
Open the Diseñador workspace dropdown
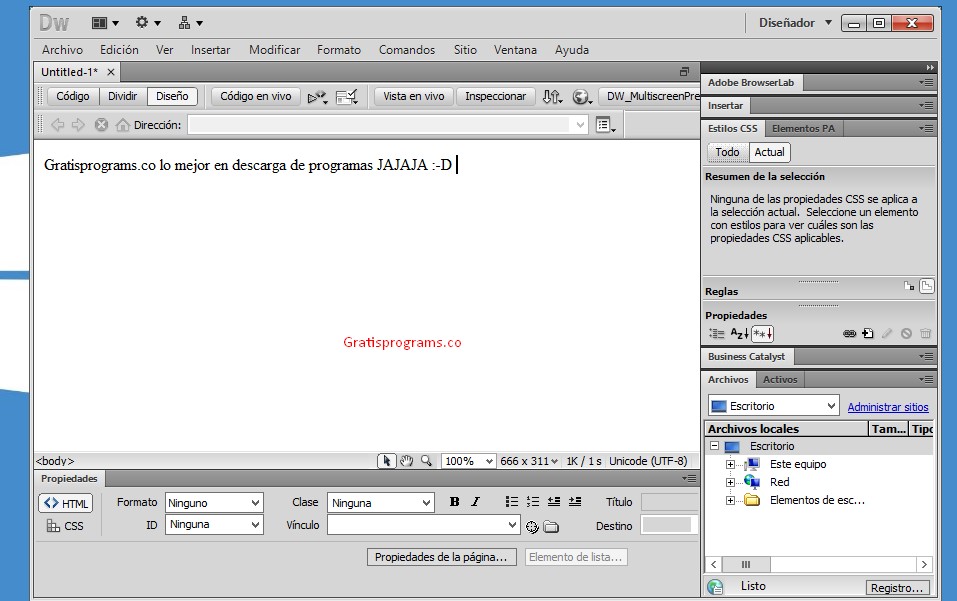[x=795, y=23]
